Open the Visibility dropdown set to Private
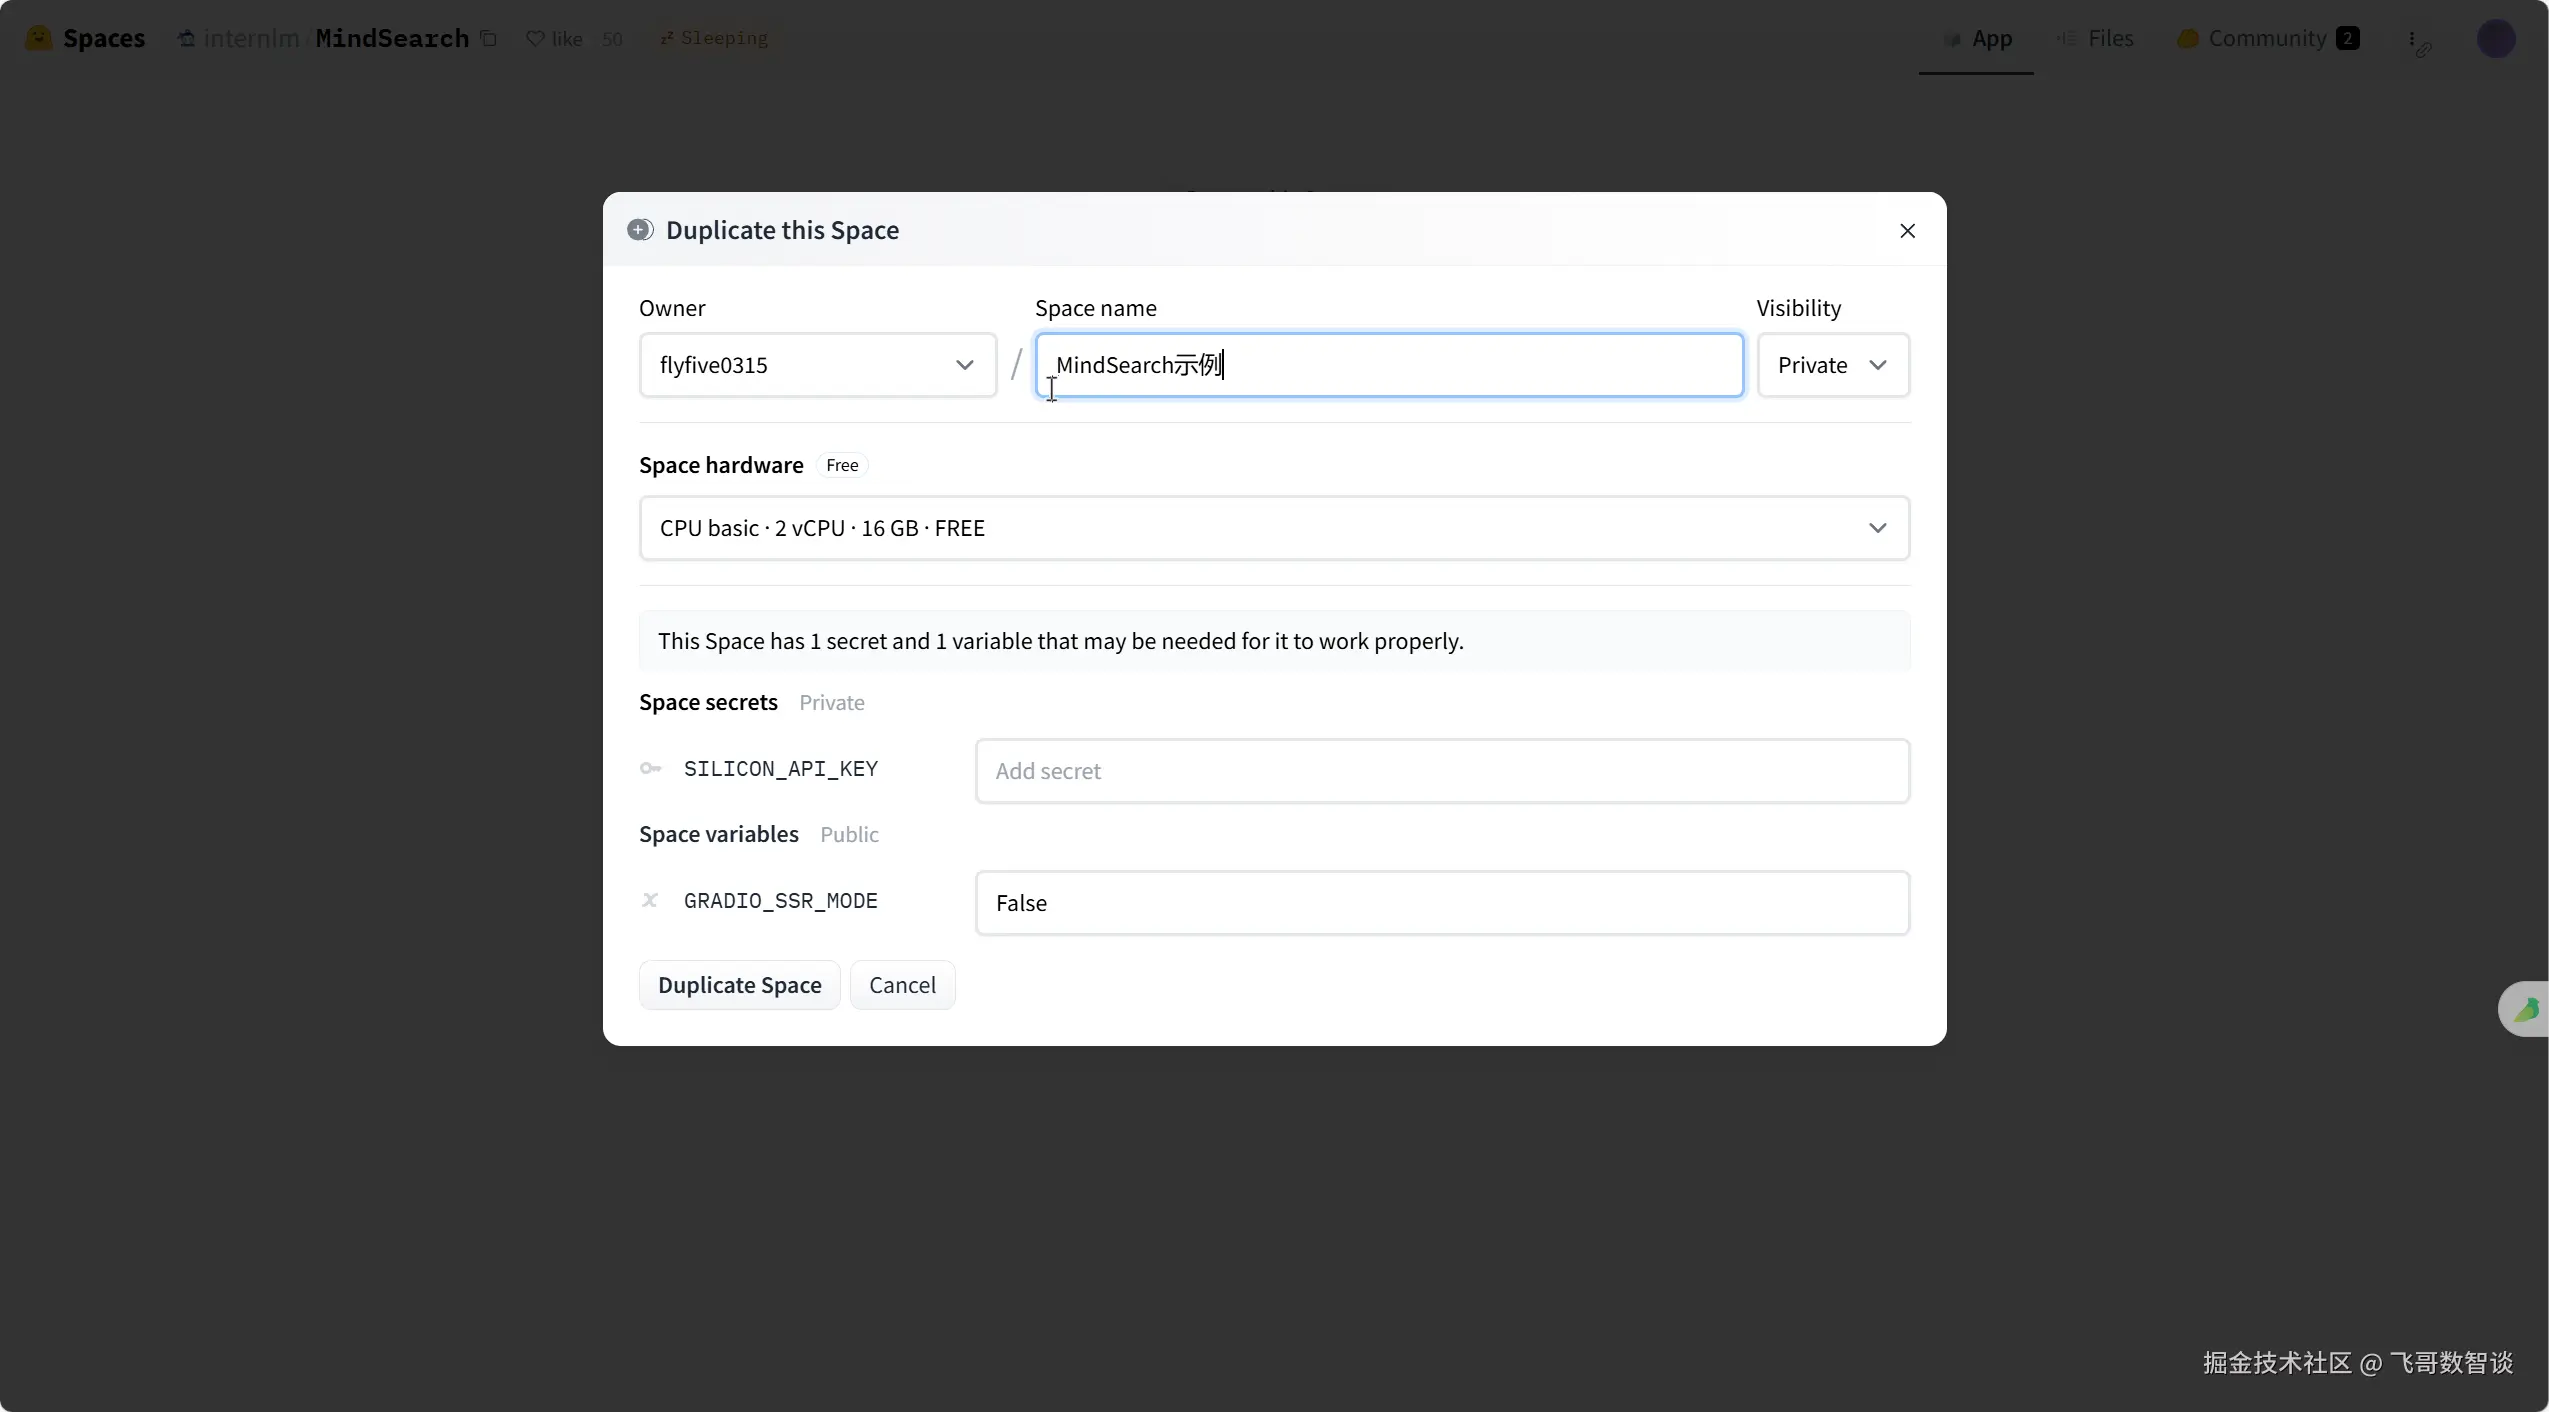 [1832, 365]
